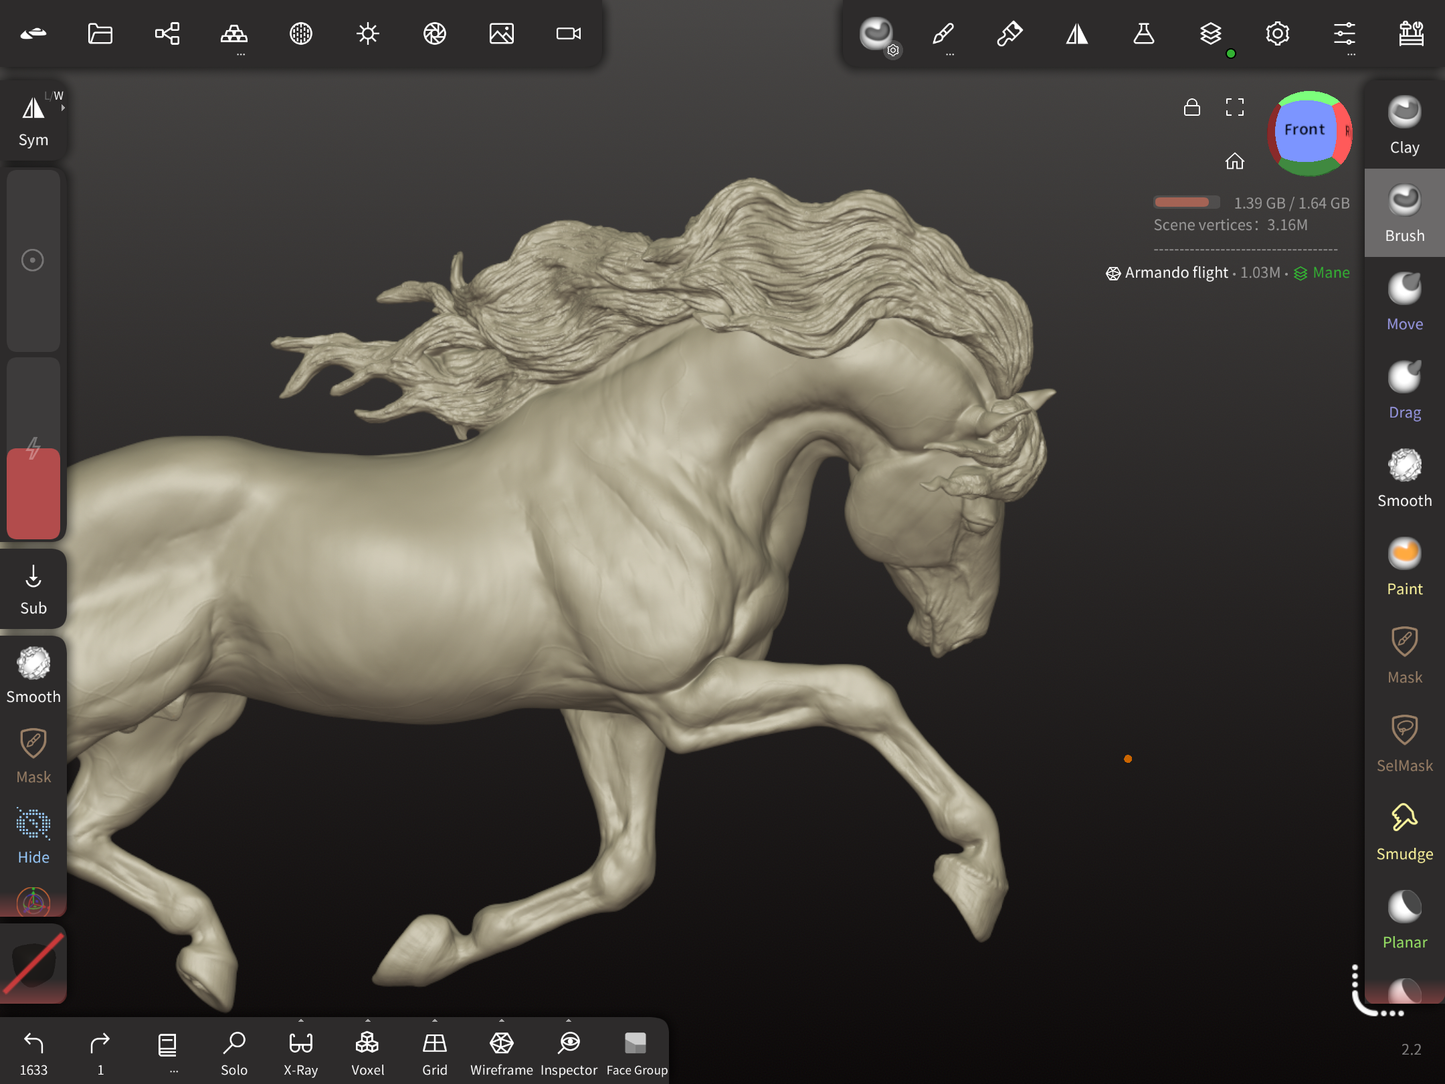Open the Face Group options
1445x1084 pixels.
pos(636,1052)
